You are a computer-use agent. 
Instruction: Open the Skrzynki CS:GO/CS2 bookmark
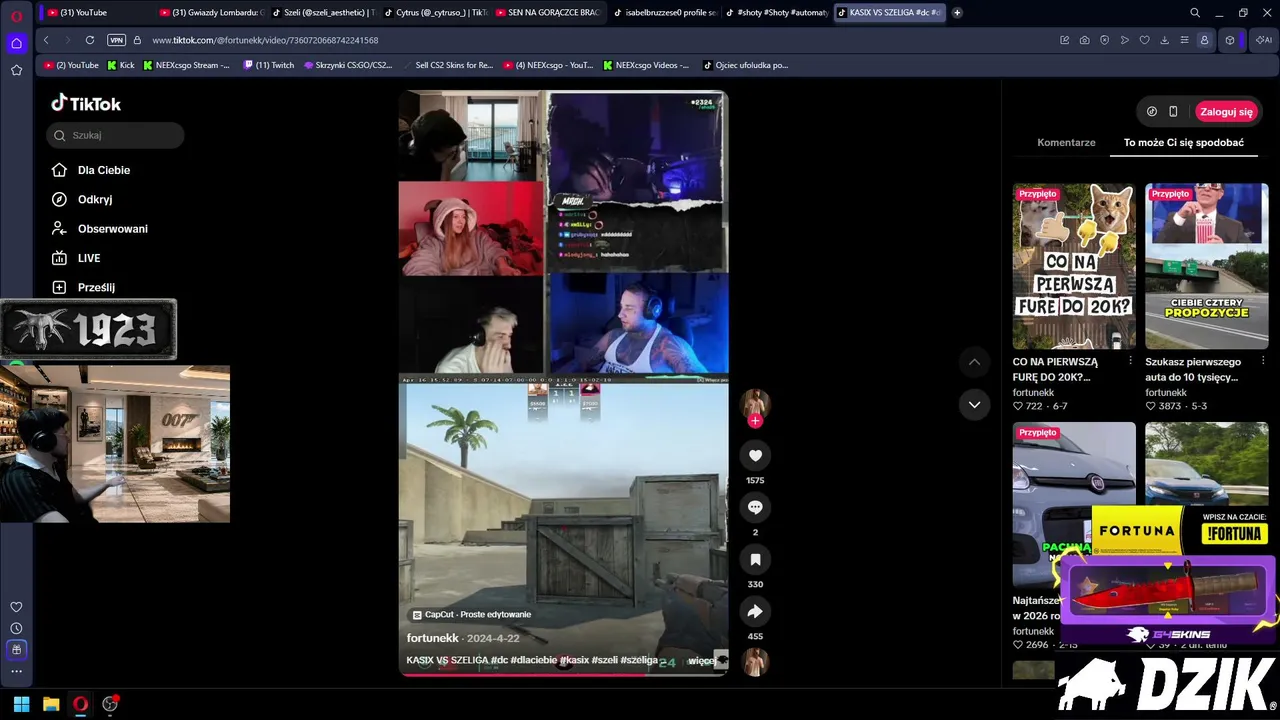click(348, 65)
